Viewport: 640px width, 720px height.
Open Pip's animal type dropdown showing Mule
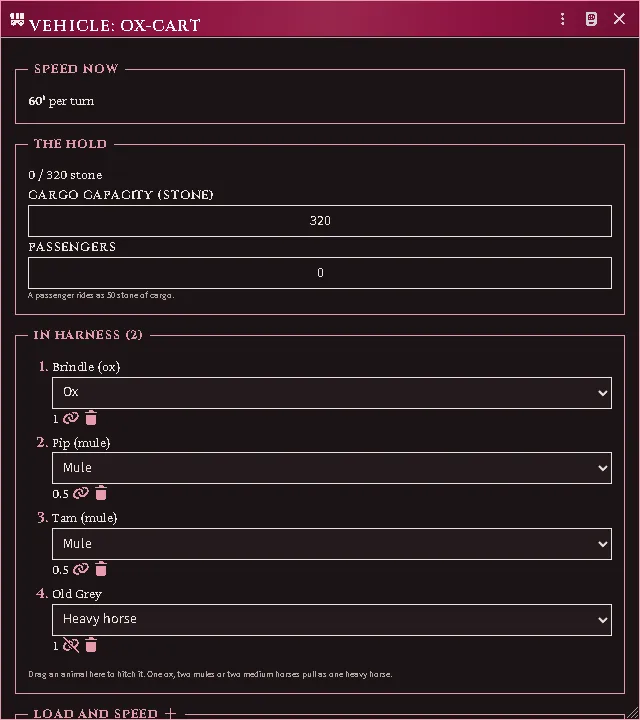pos(331,468)
